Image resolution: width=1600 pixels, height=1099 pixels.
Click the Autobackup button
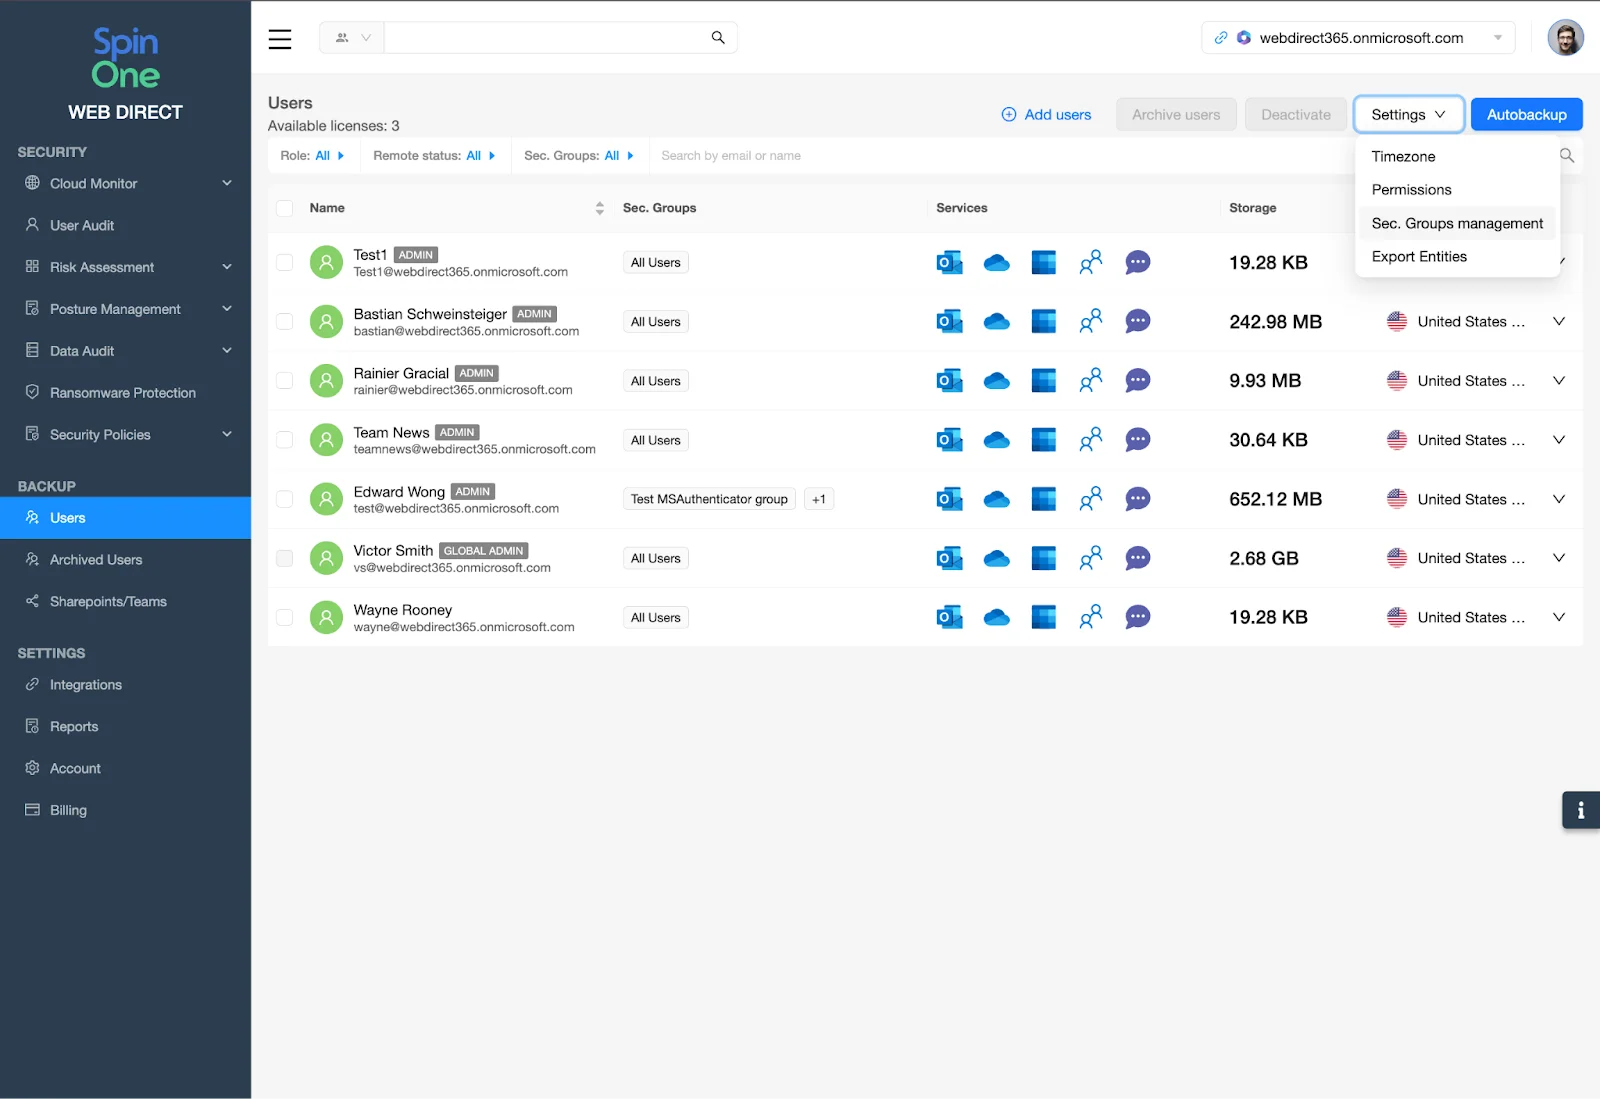[1526, 114]
